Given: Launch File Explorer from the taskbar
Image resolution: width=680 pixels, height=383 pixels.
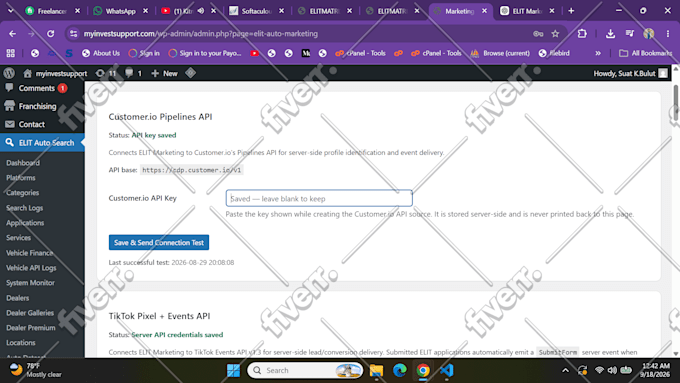Looking at the screenshot, I should (376, 370).
